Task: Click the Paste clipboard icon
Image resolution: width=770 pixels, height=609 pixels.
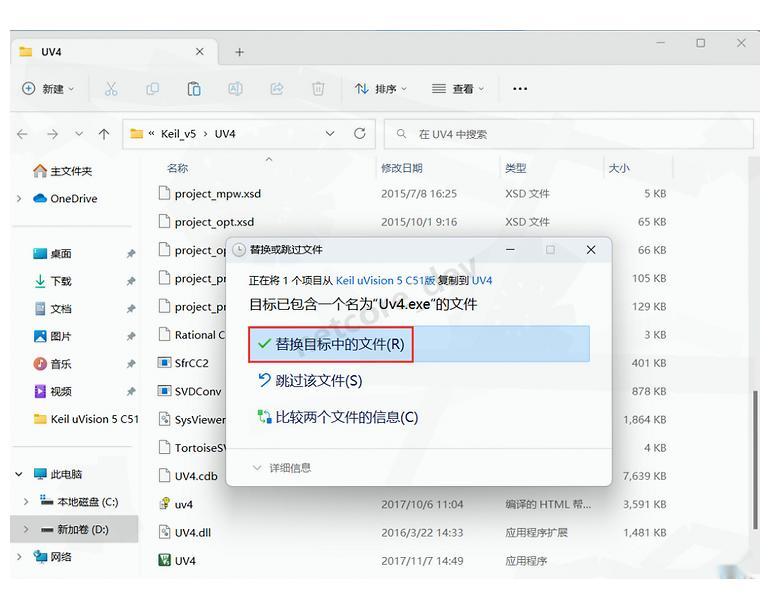Action: 194,89
